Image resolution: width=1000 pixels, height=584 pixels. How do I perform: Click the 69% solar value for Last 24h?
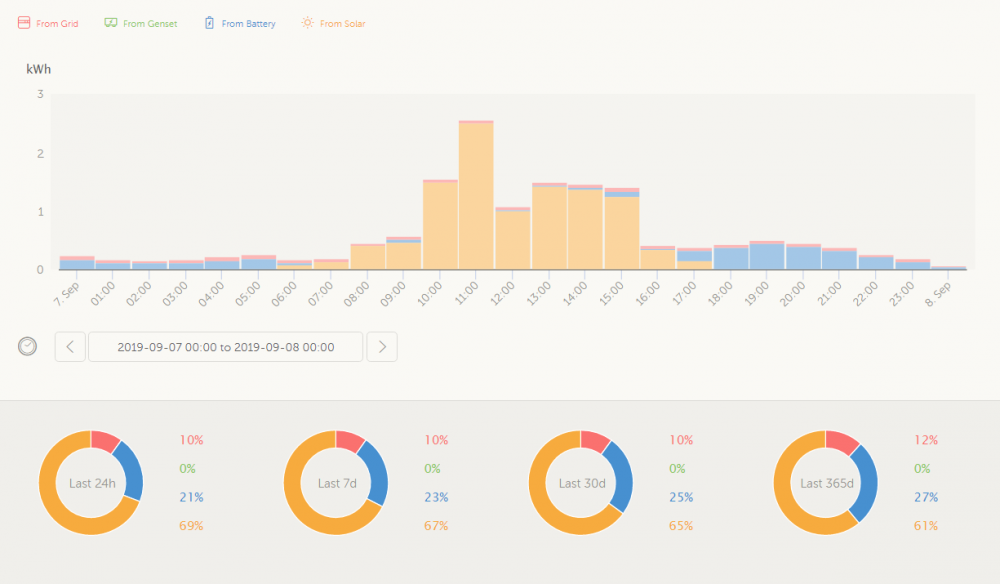tap(191, 526)
